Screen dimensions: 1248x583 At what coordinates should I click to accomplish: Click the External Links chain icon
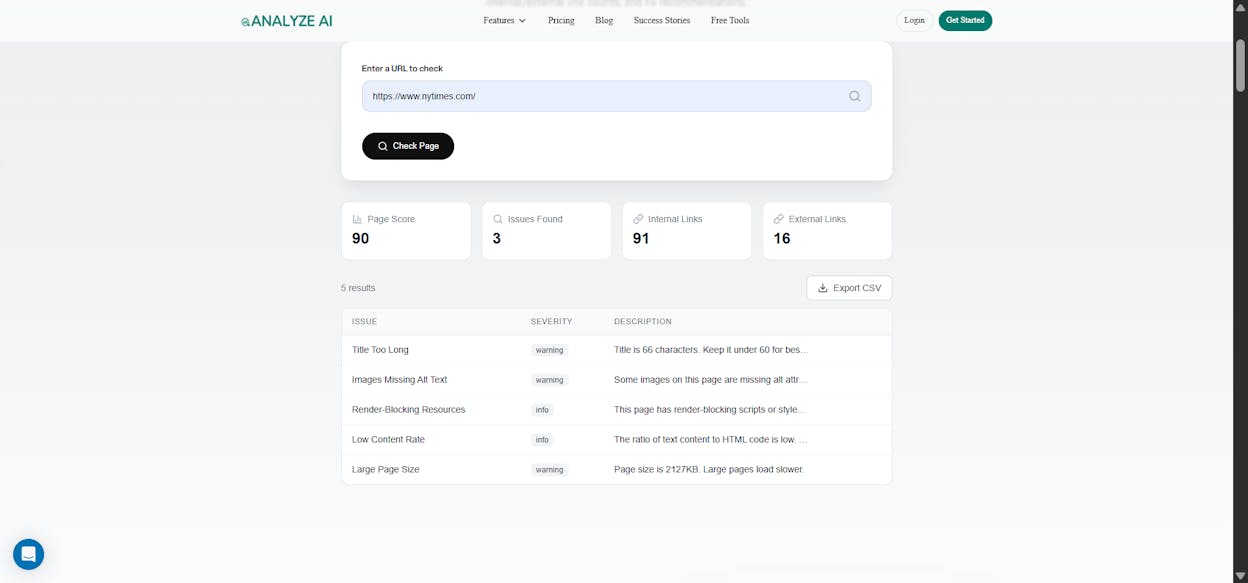click(x=778, y=219)
